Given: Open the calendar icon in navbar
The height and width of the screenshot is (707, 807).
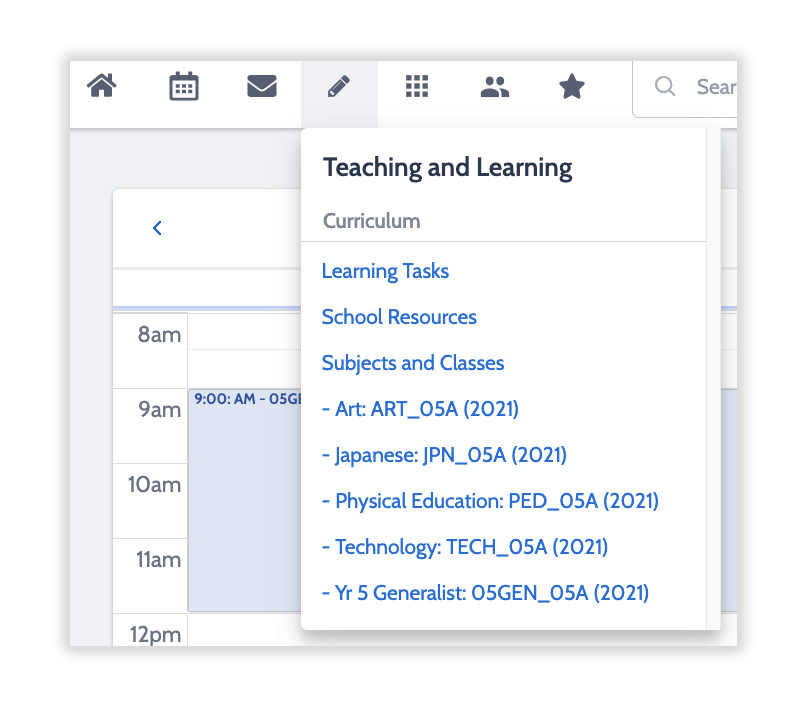Looking at the screenshot, I should coord(184,86).
